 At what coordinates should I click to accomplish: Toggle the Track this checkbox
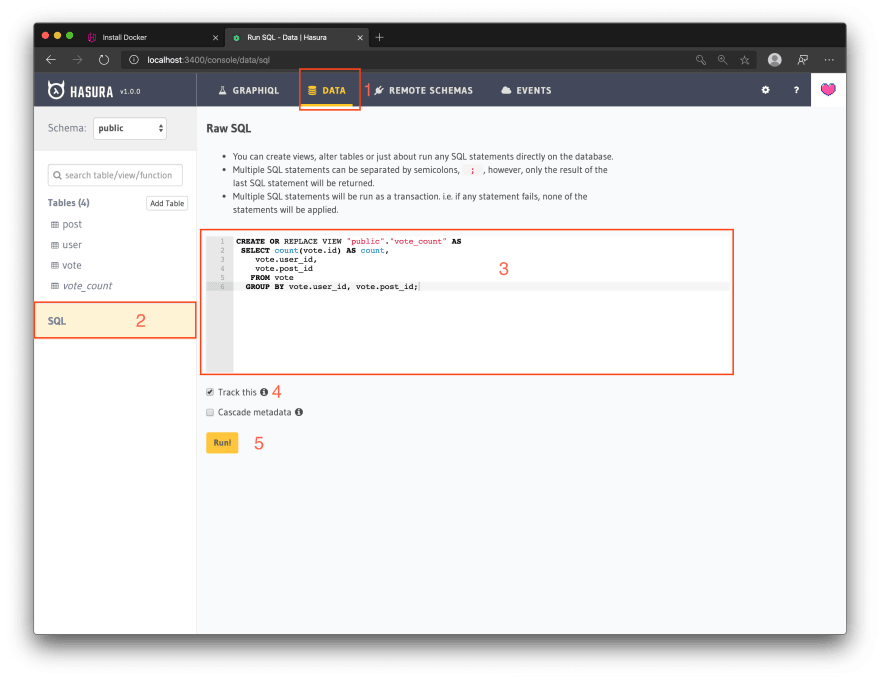210,392
